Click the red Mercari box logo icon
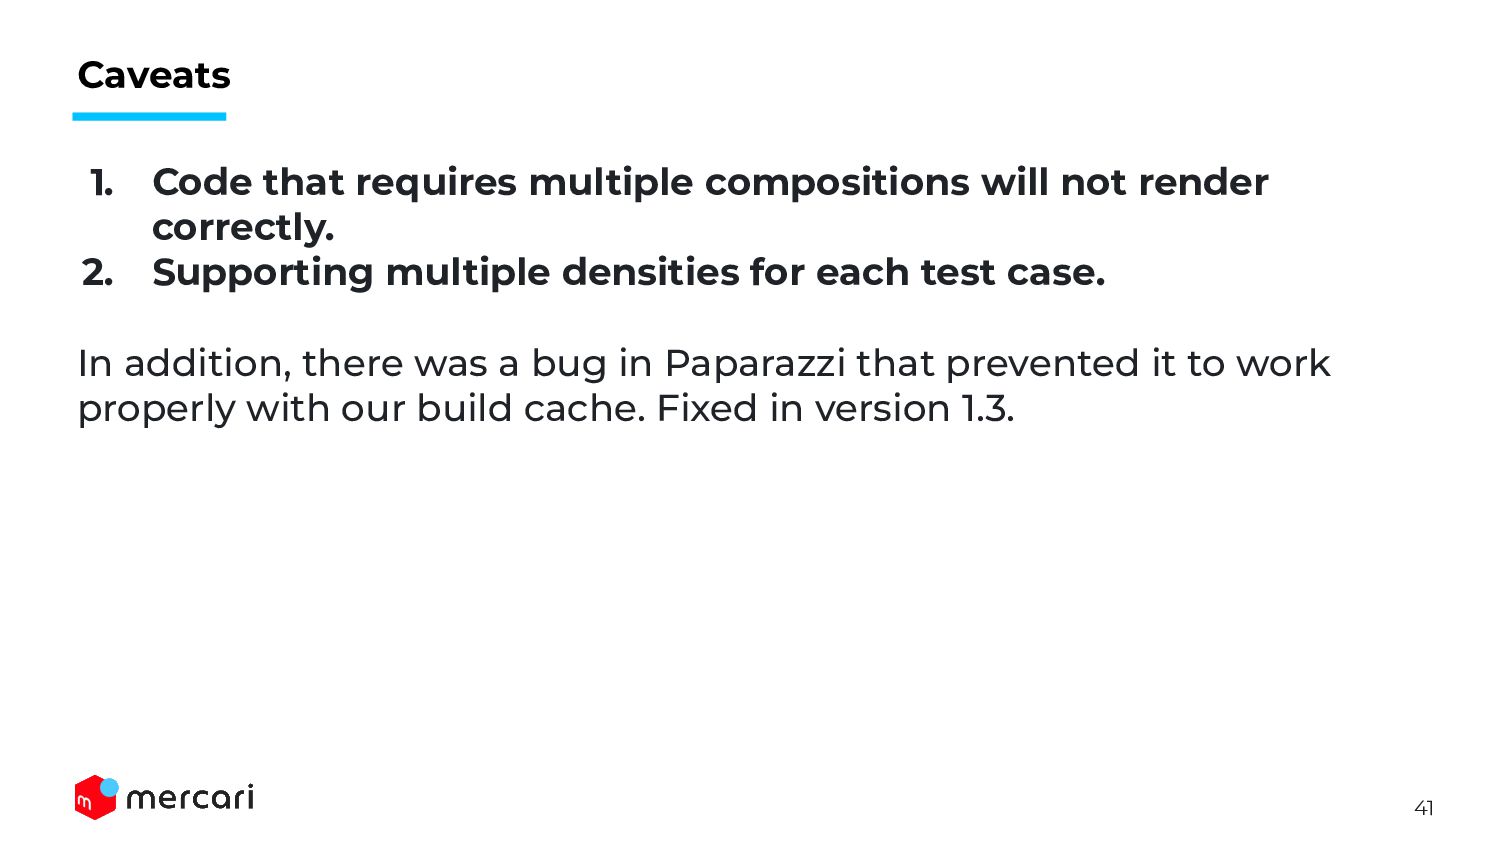1500x844 pixels. [x=94, y=799]
